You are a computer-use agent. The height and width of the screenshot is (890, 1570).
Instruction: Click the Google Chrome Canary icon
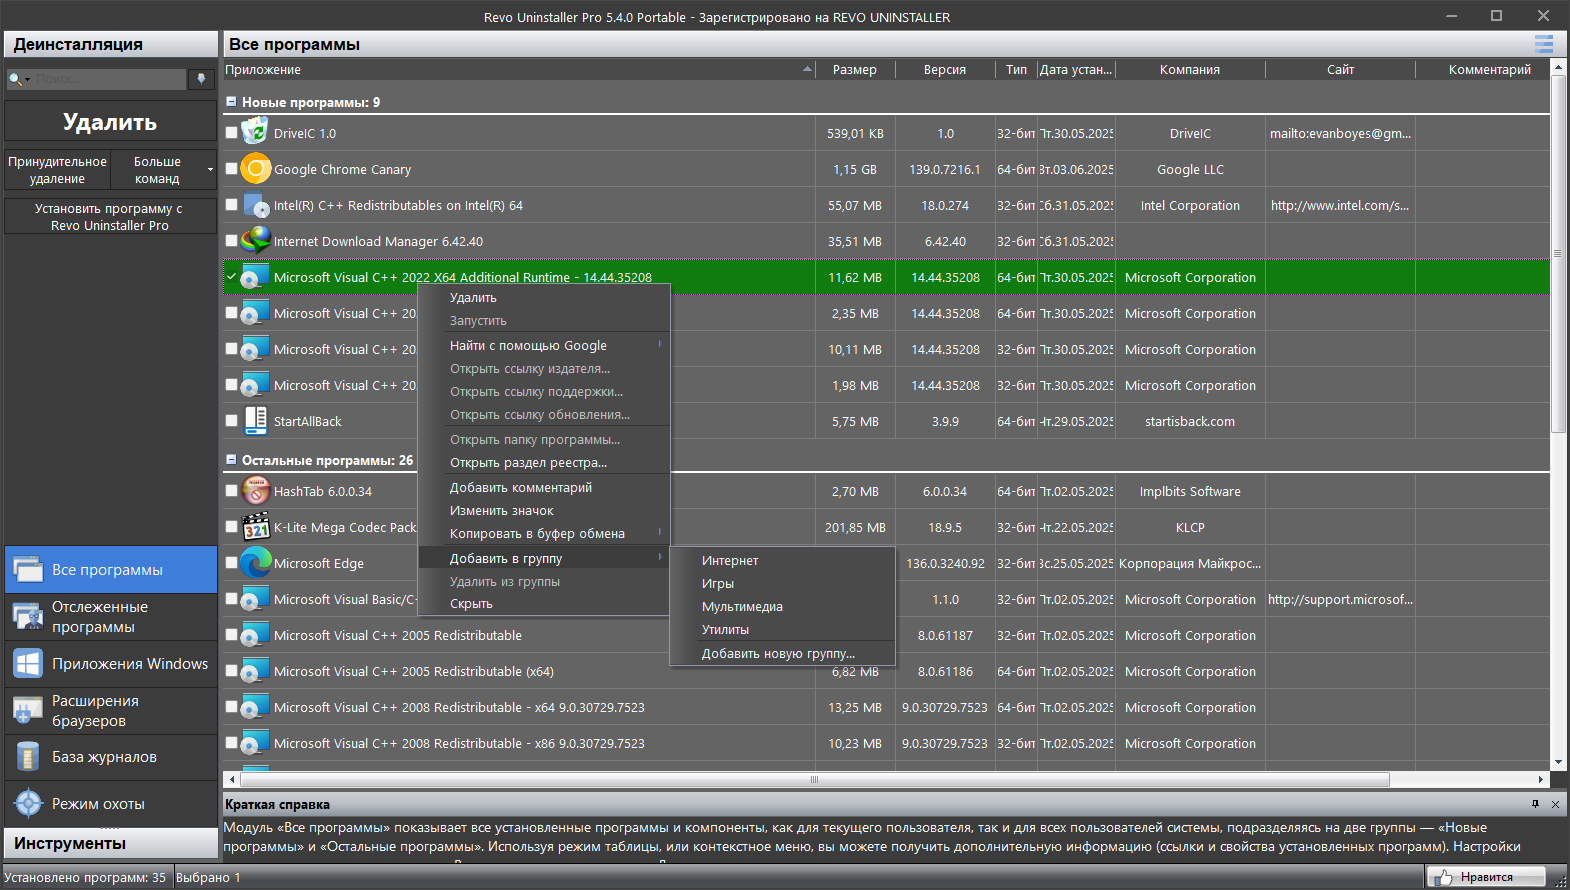pos(256,169)
